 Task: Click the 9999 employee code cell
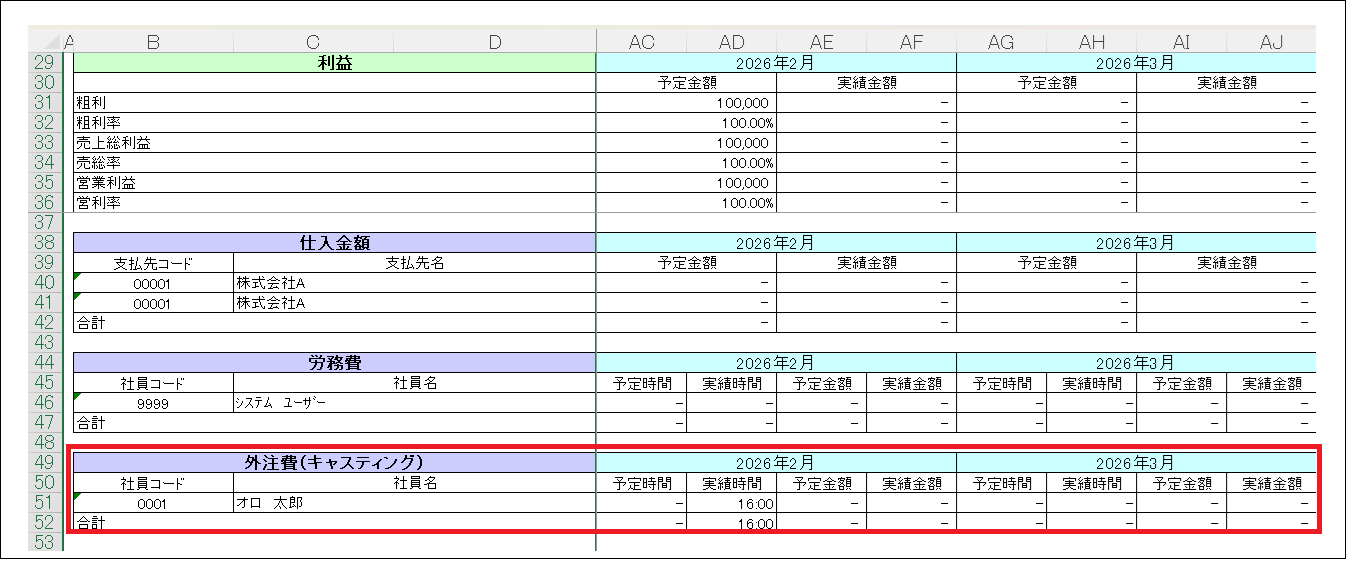point(153,402)
